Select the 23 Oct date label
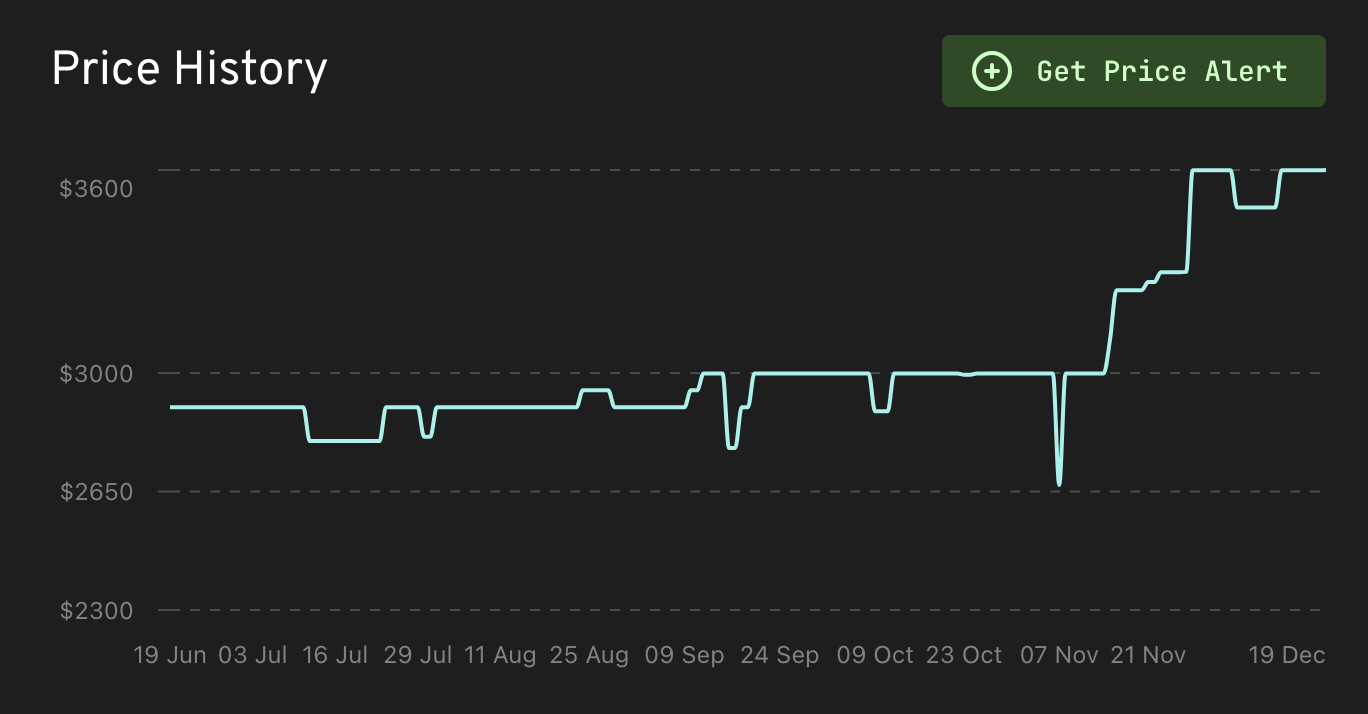Viewport: 1368px width, 714px height. tap(964, 655)
